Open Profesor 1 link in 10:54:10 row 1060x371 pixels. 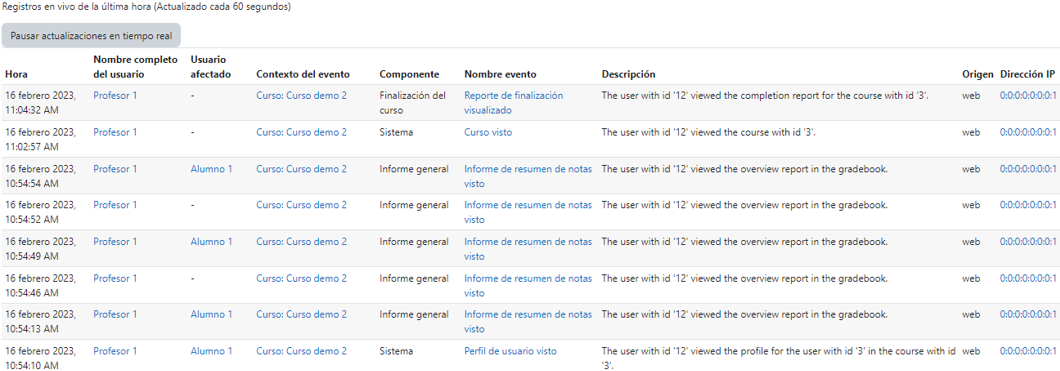(x=115, y=351)
